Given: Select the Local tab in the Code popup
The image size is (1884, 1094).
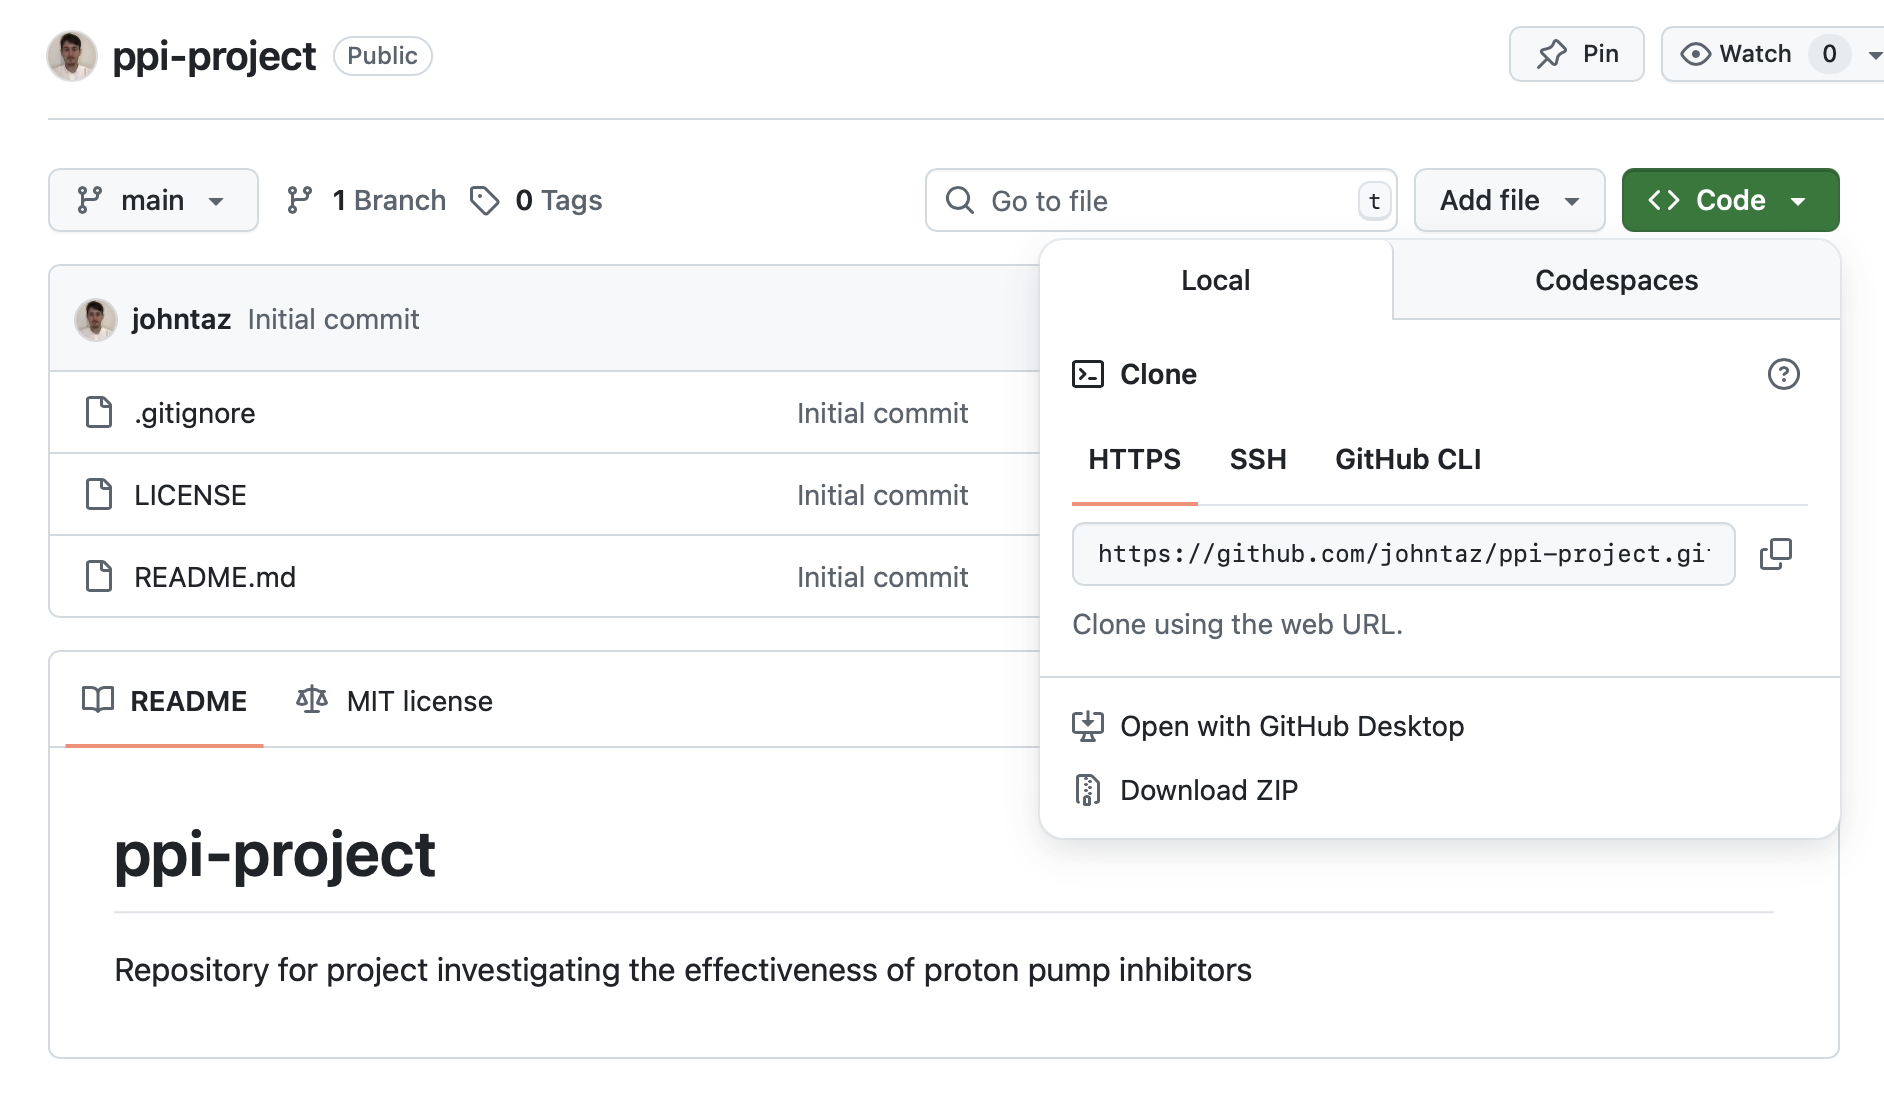Looking at the screenshot, I should 1214,280.
